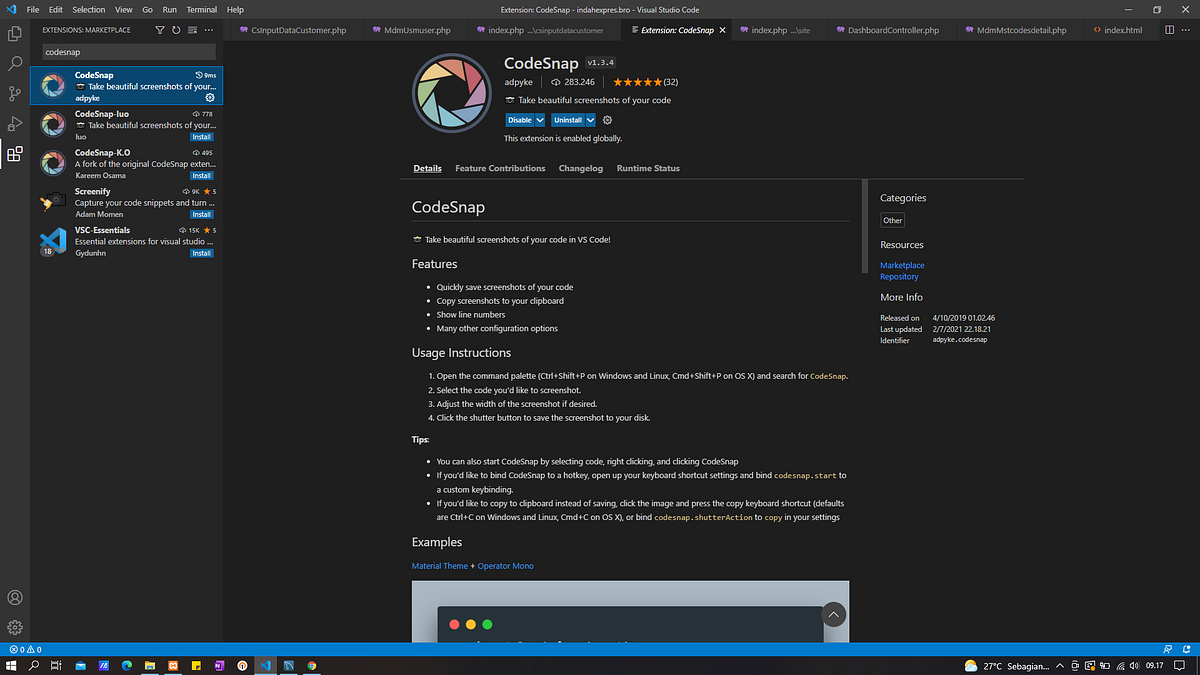Open Accounts icon above the gear
1200x675 pixels.
[14, 597]
